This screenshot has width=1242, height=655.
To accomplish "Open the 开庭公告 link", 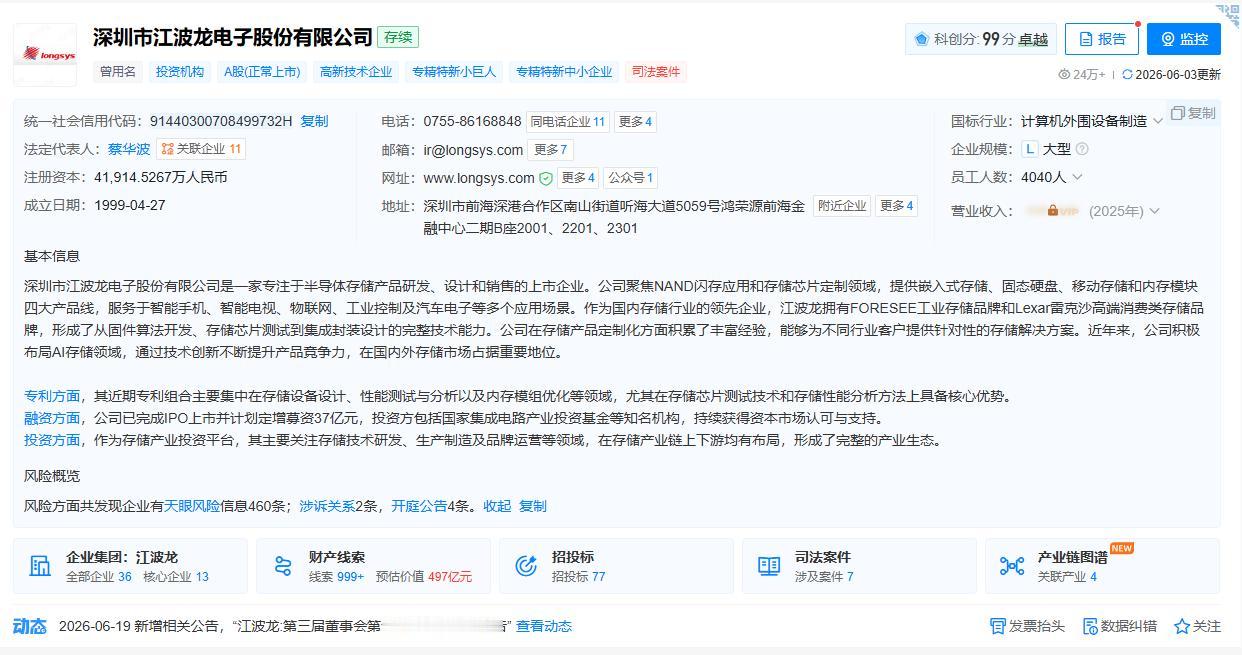I will click(419, 506).
